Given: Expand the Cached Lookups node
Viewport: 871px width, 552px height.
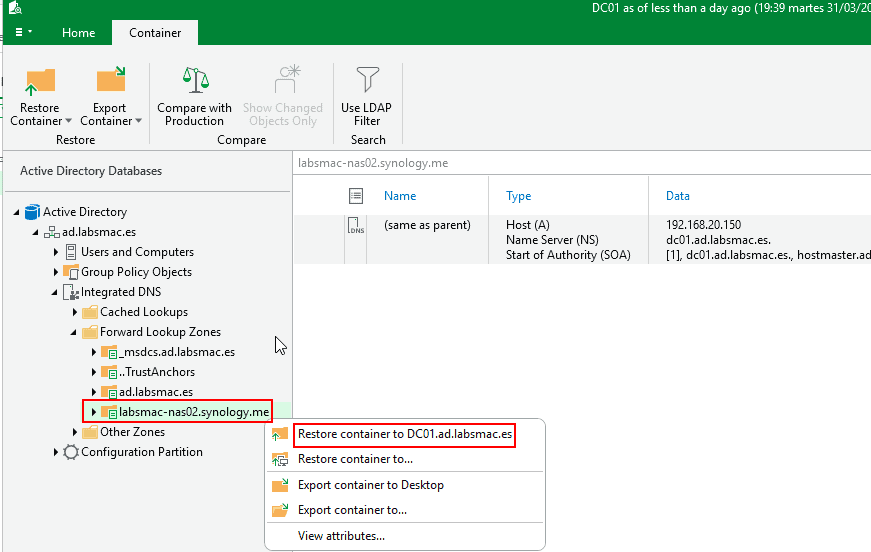Looking at the screenshot, I should pos(74,312).
